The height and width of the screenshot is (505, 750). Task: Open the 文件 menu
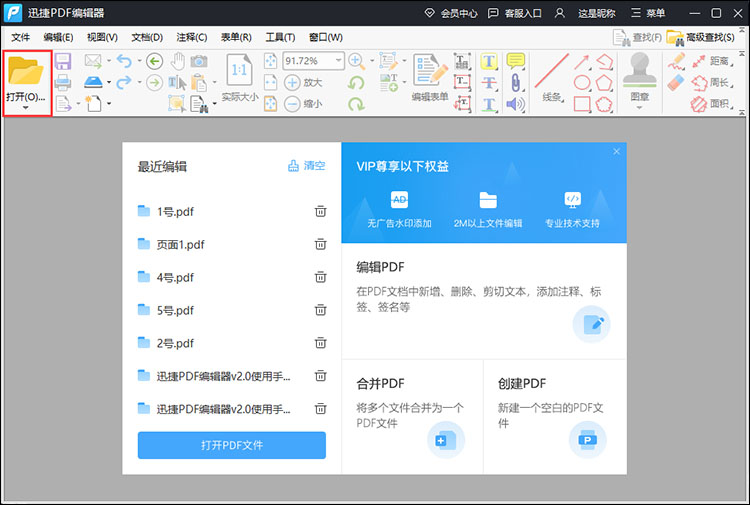(21, 37)
